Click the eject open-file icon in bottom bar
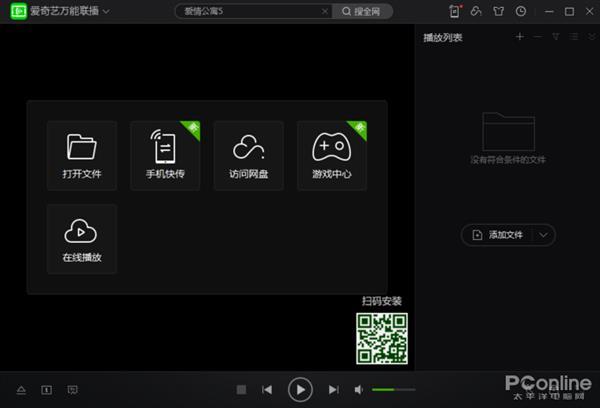Screen dimensions: 600x408 point(21,390)
